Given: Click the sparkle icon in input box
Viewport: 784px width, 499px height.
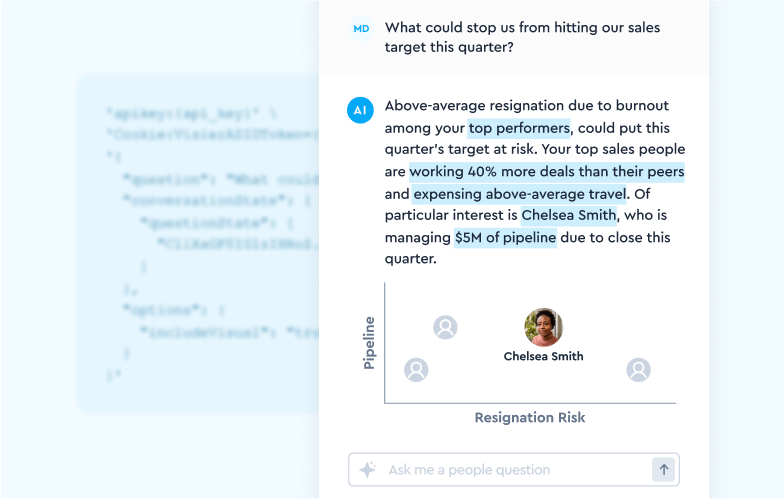Looking at the screenshot, I should click(367, 470).
